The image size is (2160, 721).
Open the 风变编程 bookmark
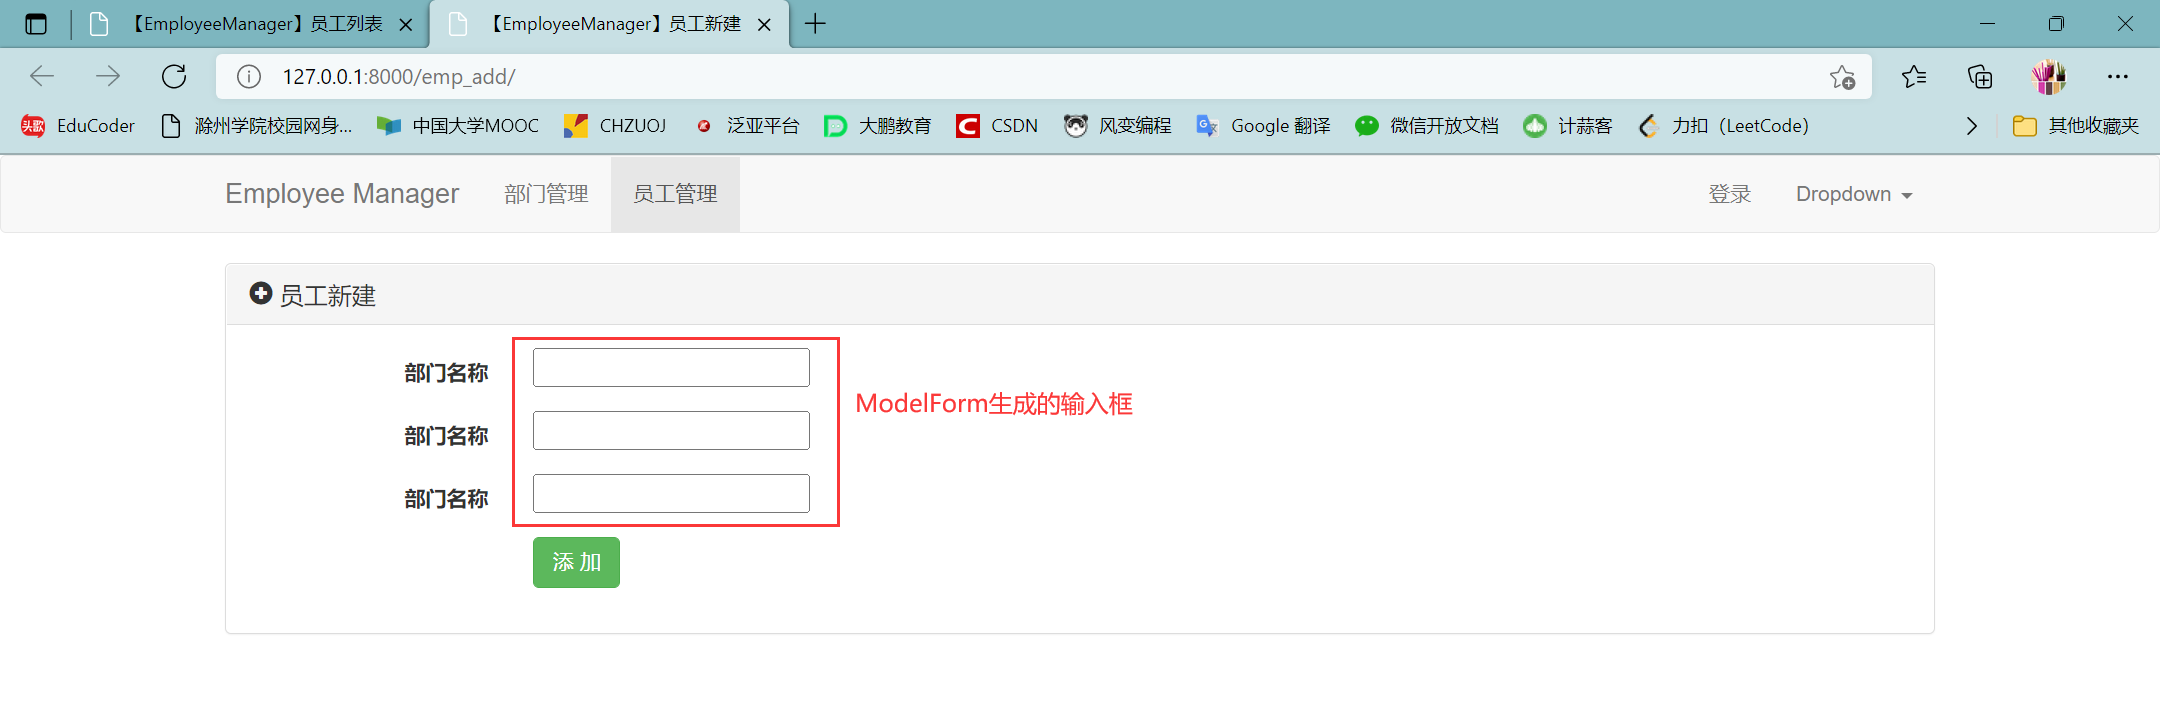tap(1118, 126)
